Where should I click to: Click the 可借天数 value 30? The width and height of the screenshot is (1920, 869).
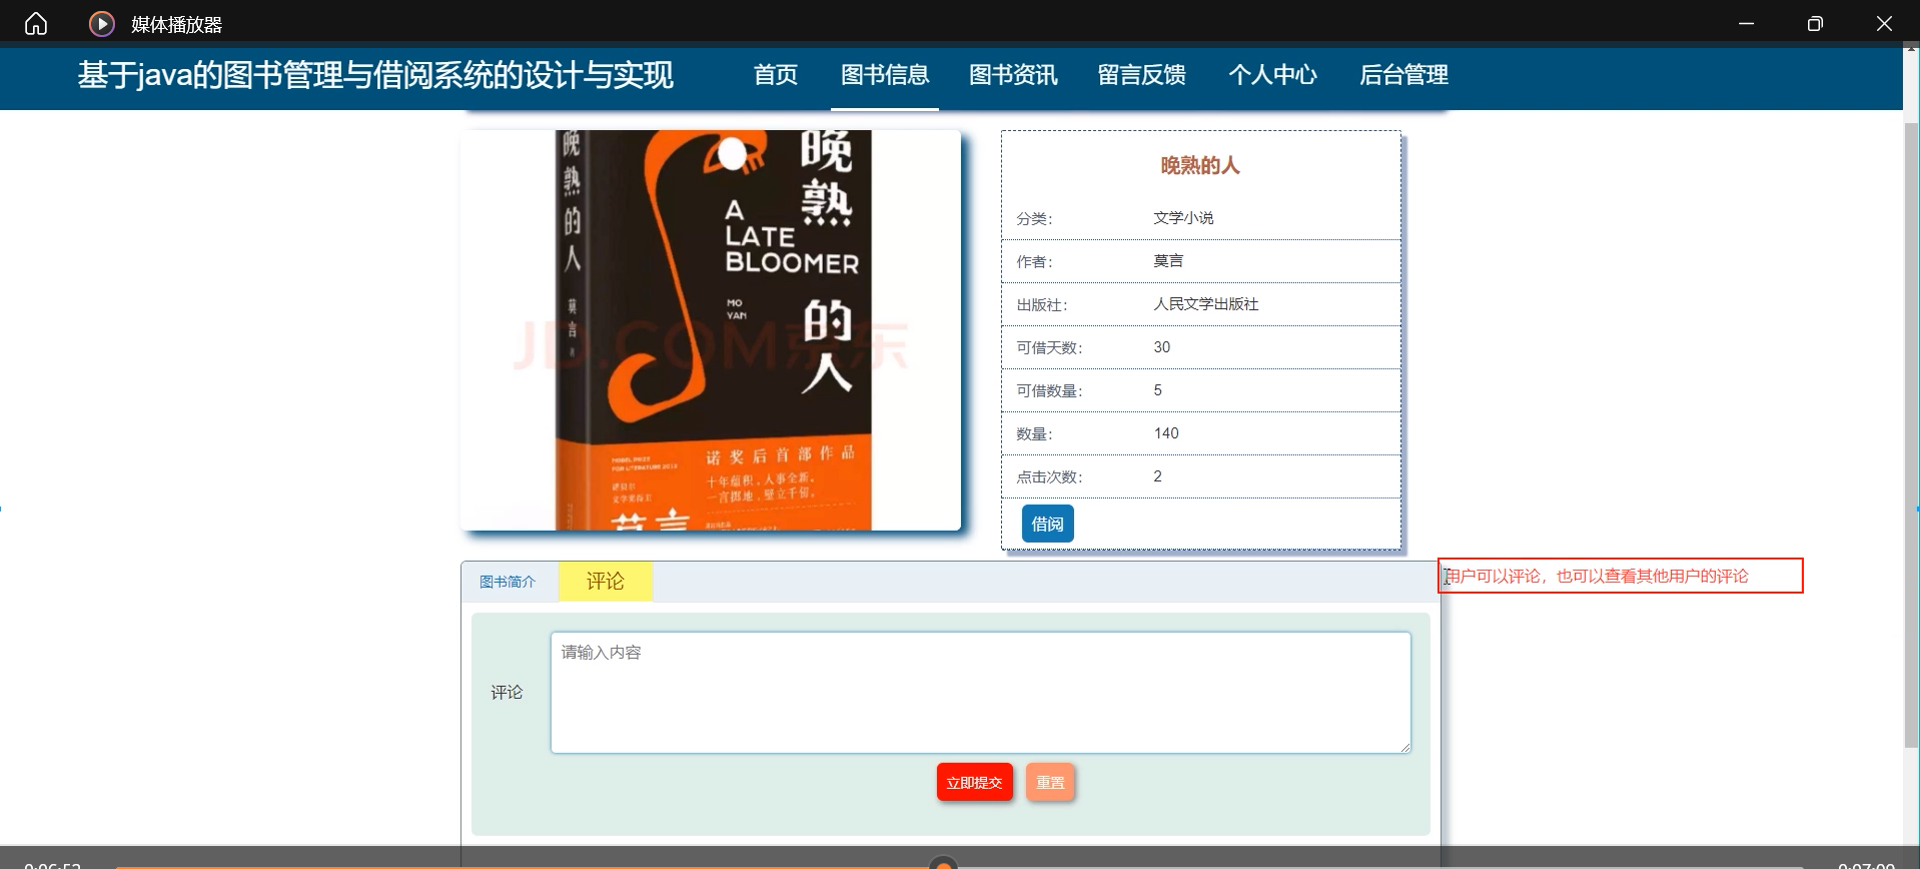point(1161,347)
